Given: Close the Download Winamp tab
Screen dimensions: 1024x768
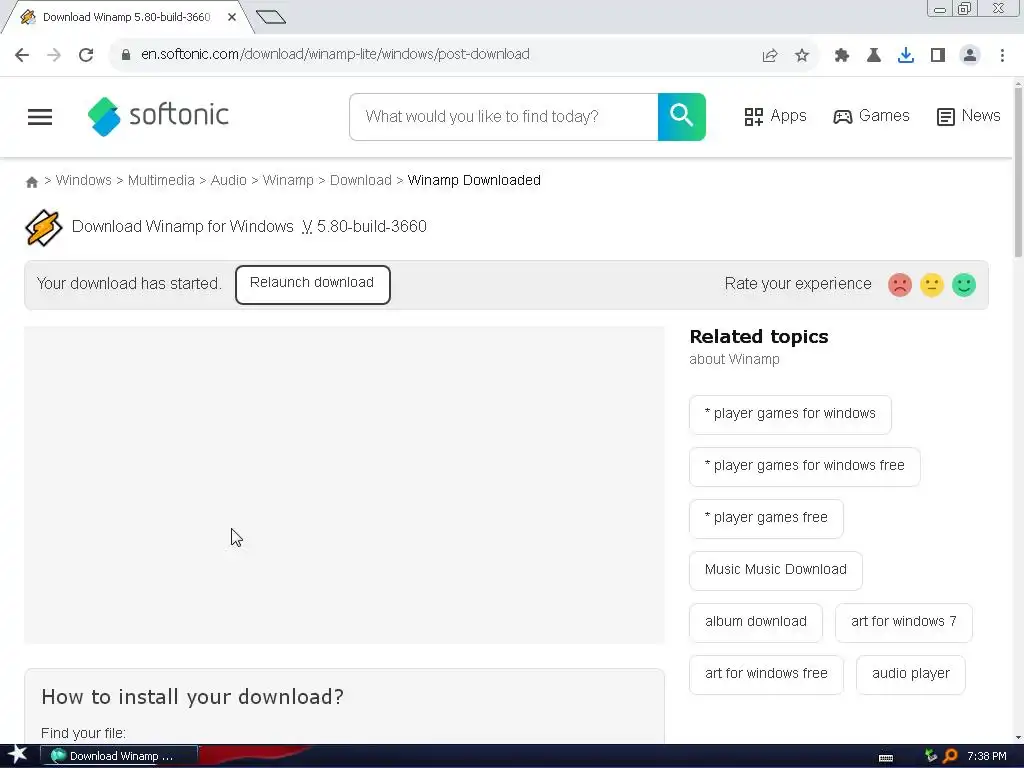Looking at the screenshot, I should click(232, 17).
